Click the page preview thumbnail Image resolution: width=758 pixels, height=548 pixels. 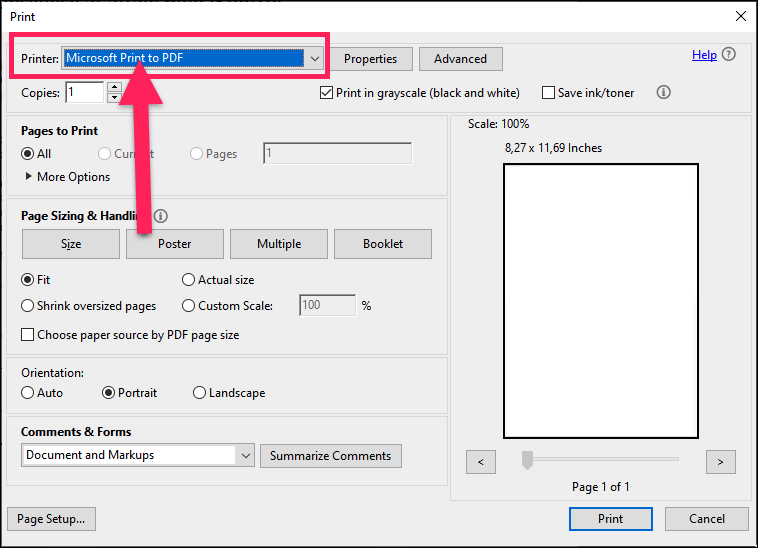click(x=601, y=301)
